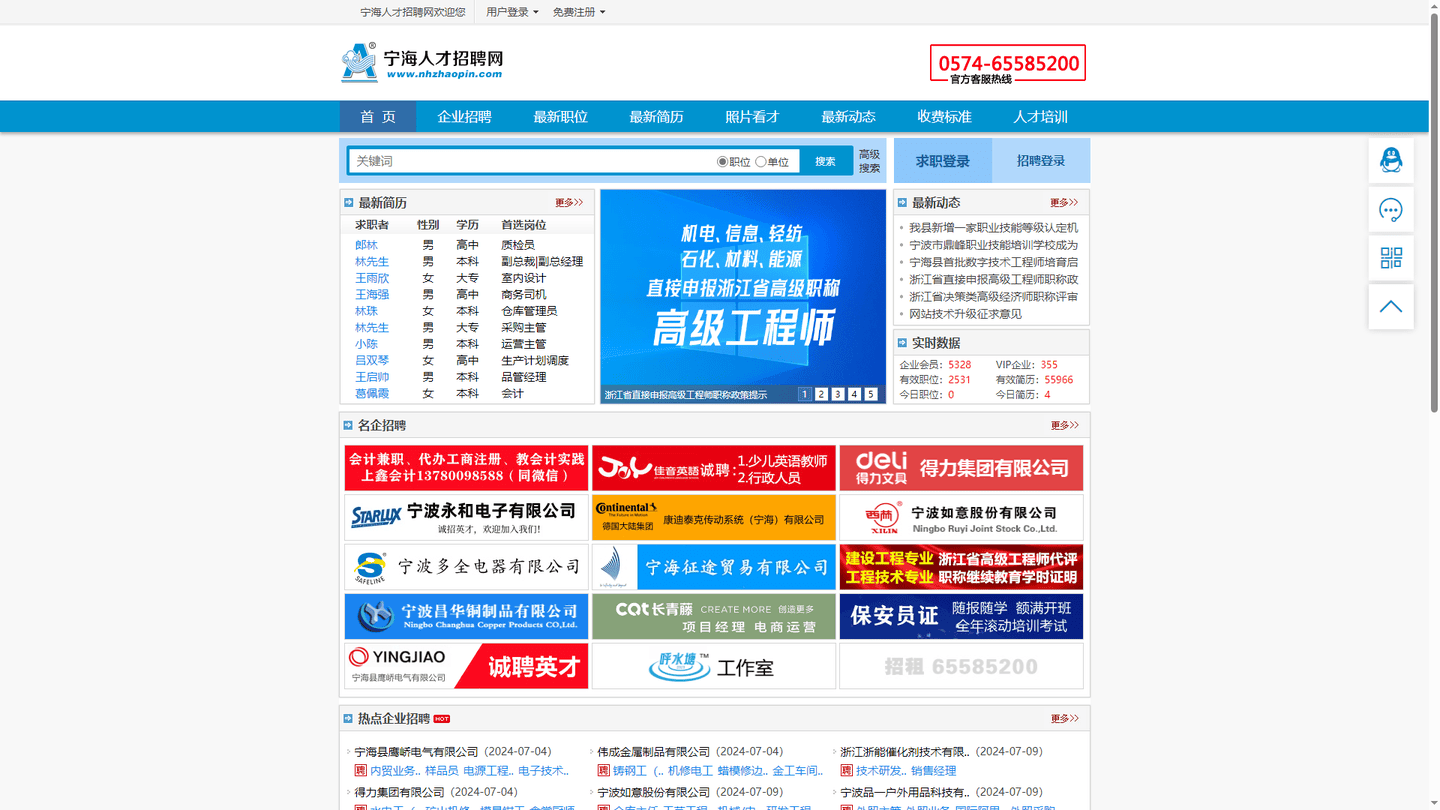Click the back-to-top arrow icon
Screen dimensions: 1440x810
pyautogui.click(x=1391, y=307)
